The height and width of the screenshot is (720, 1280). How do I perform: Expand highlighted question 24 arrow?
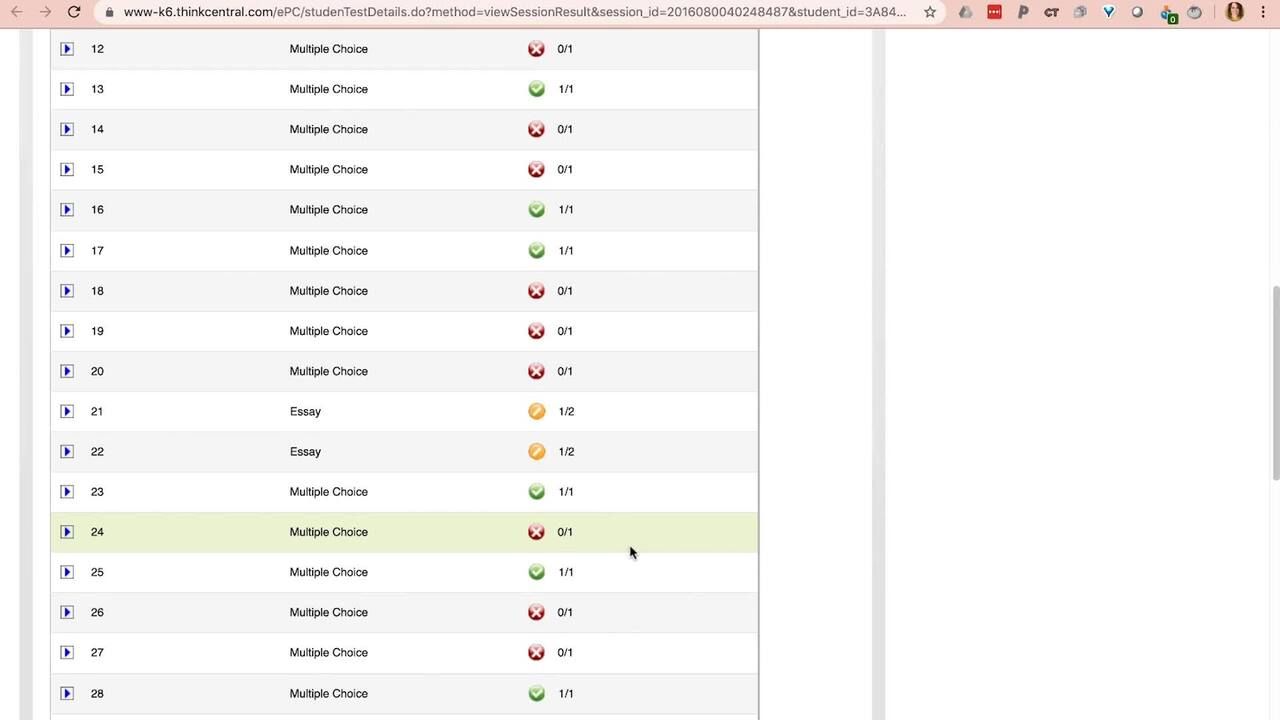click(x=67, y=532)
